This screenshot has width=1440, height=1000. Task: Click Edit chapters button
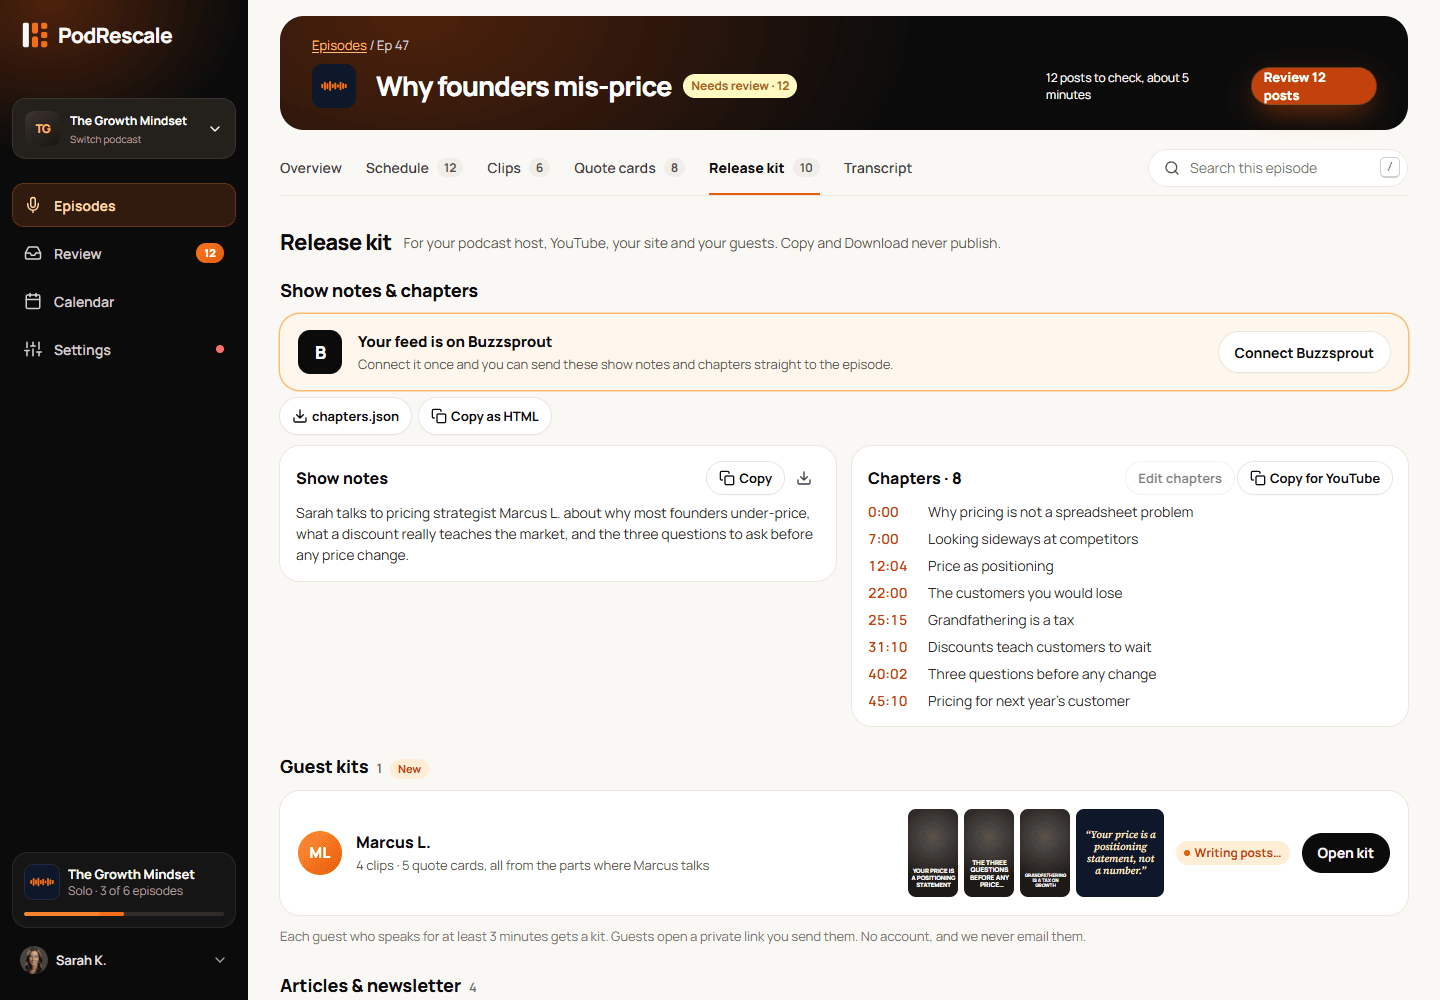pyautogui.click(x=1180, y=478)
